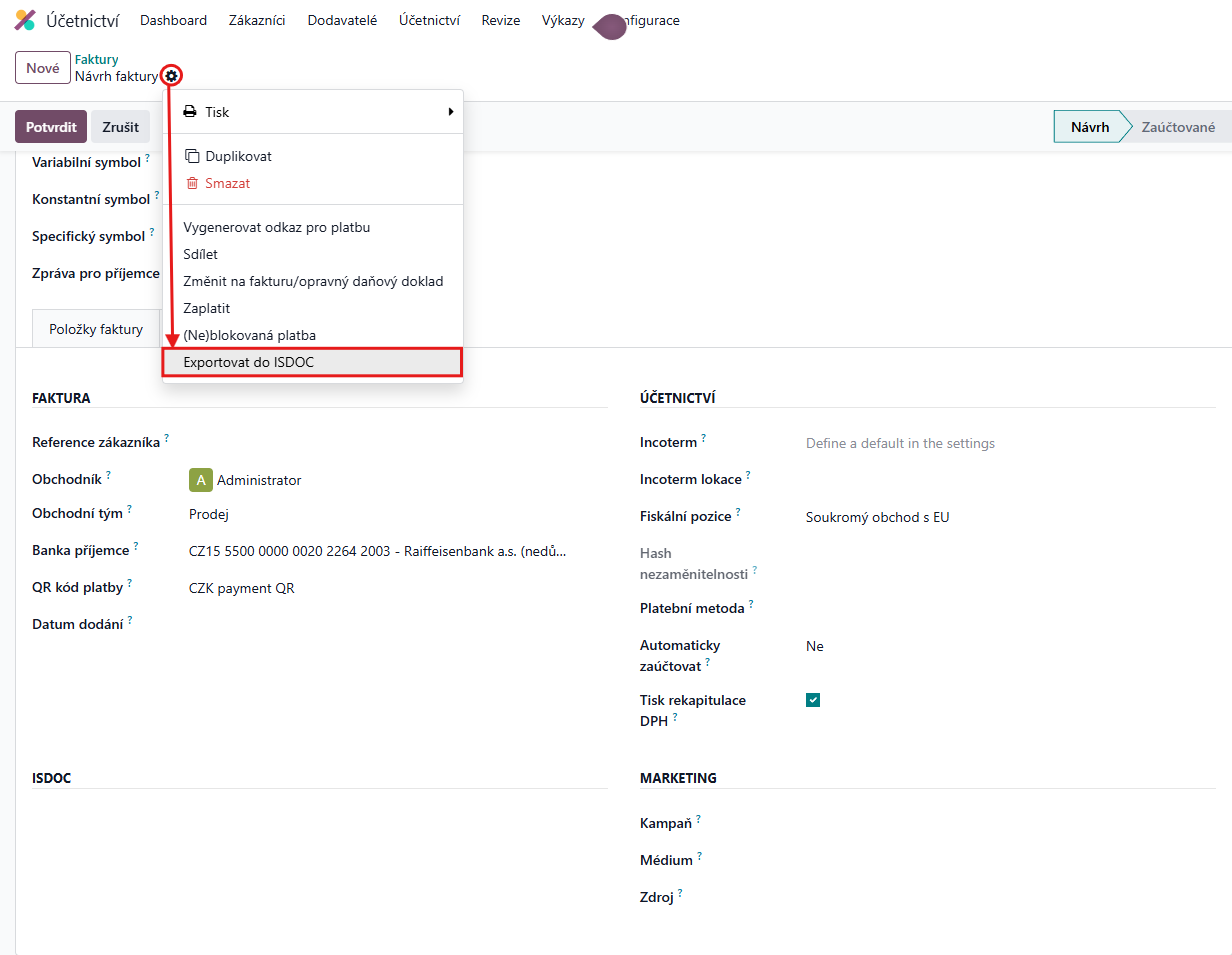Show help tooltip for Reference zákazníka

[167, 438]
